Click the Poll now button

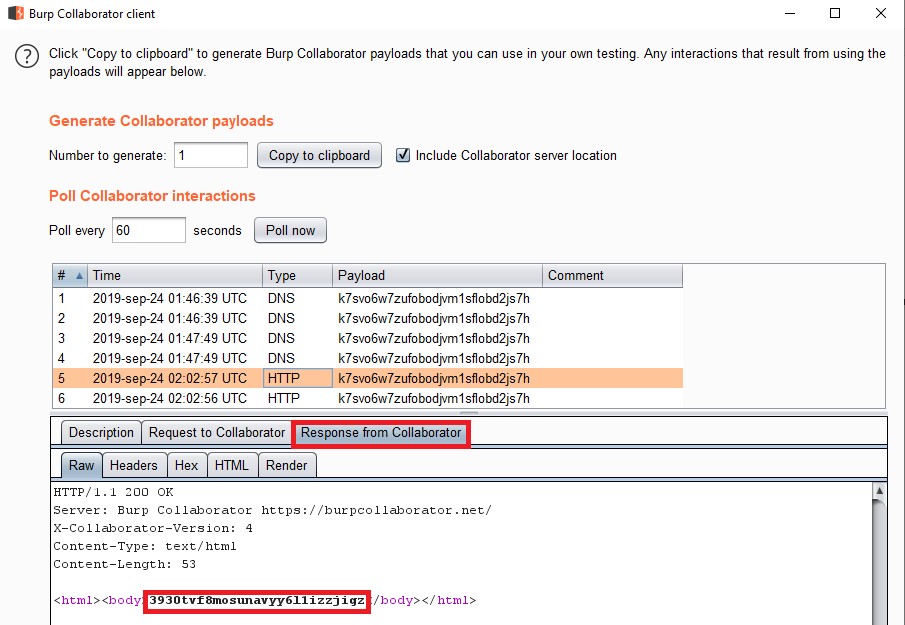coord(290,230)
